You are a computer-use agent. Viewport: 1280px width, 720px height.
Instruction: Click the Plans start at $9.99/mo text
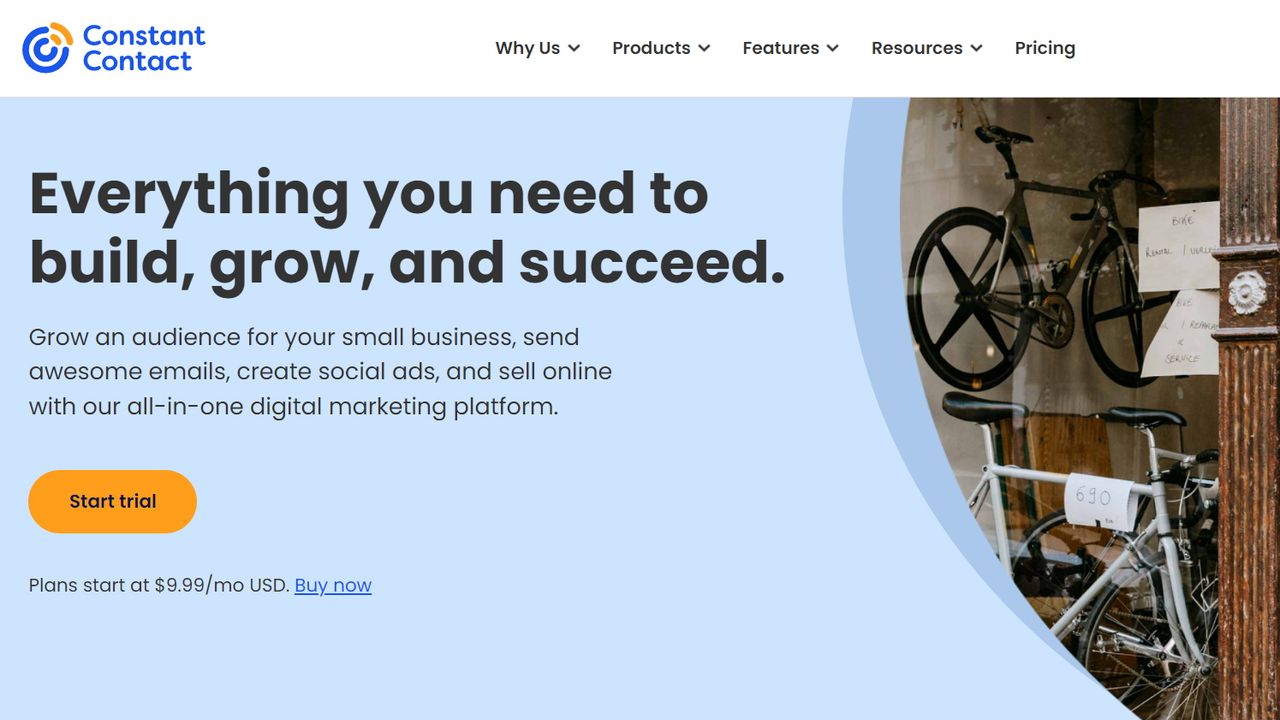pyautogui.click(x=159, y=585)
